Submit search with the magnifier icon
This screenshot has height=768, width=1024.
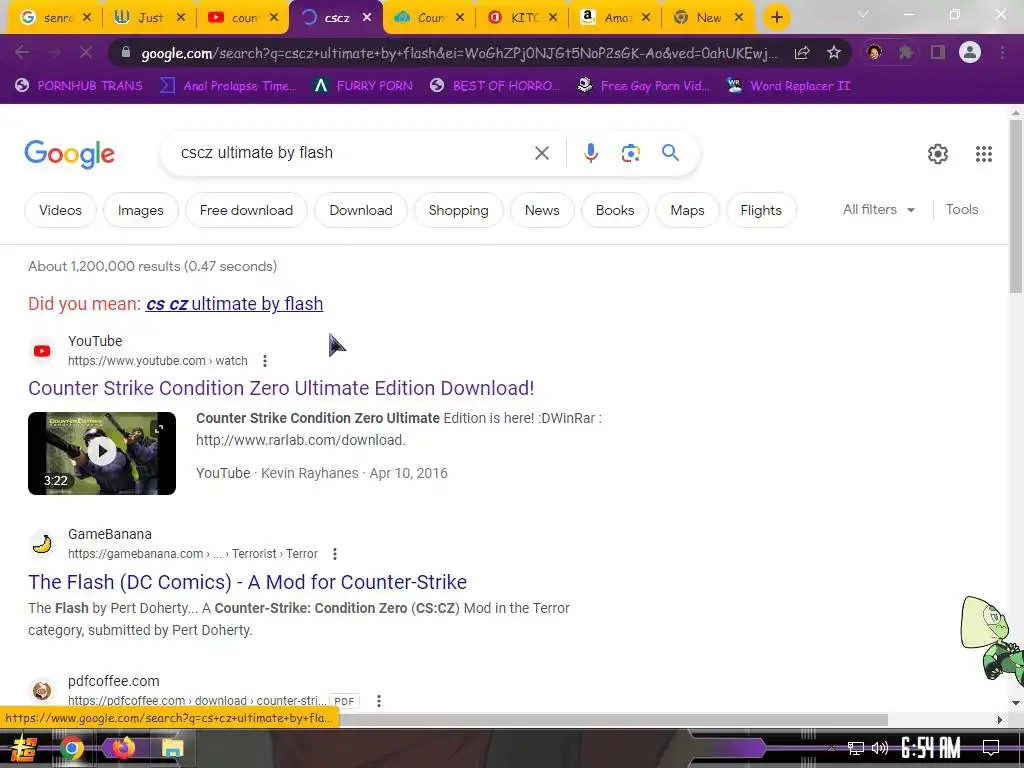tap(670, 153)
